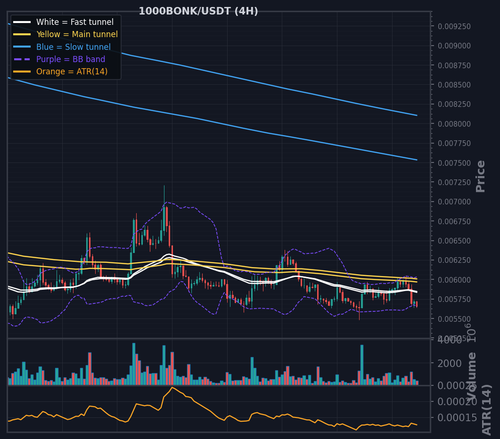Click the 0.006250 price axis label
Viewport: 500px width, 439px height.
[x=454, y=260]
